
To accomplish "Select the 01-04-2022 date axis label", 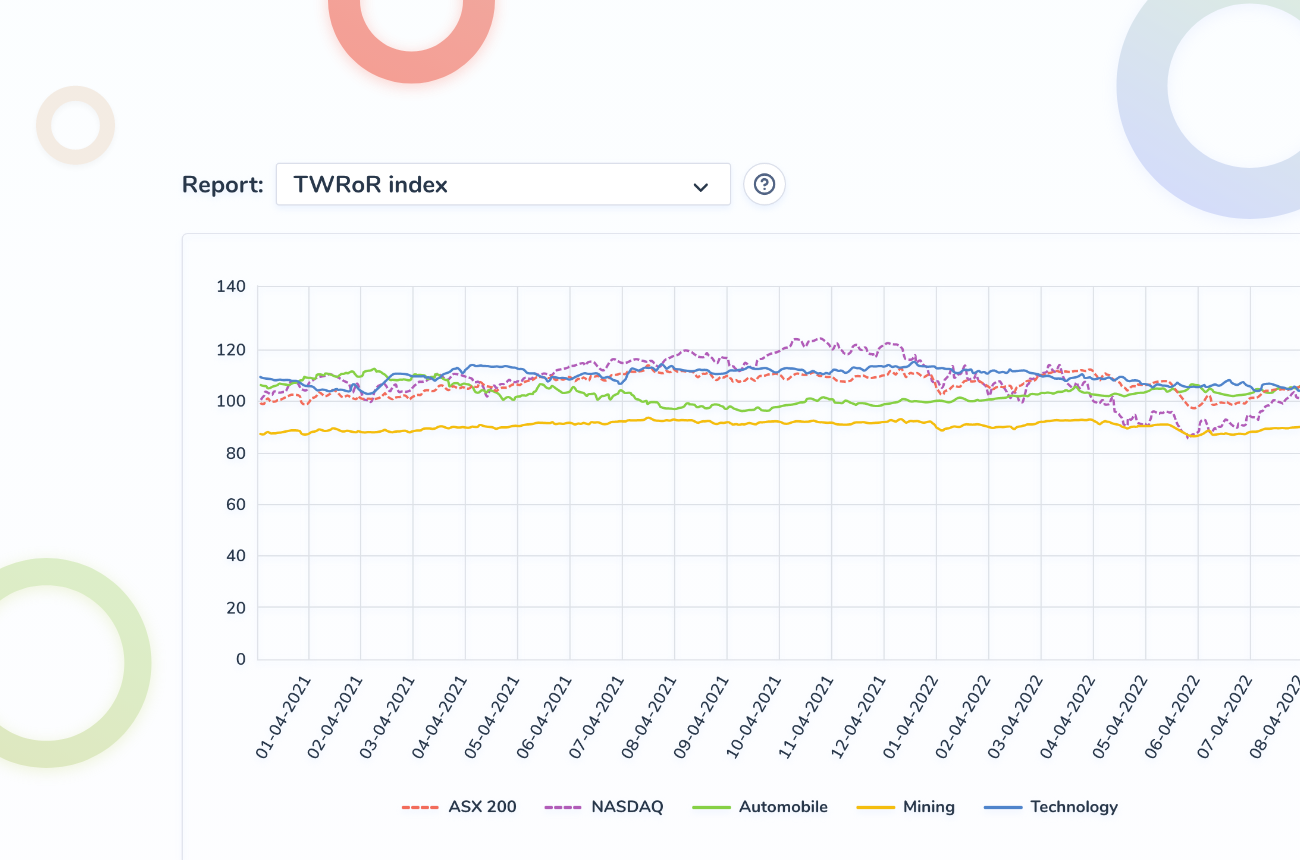I will (911, 718).
